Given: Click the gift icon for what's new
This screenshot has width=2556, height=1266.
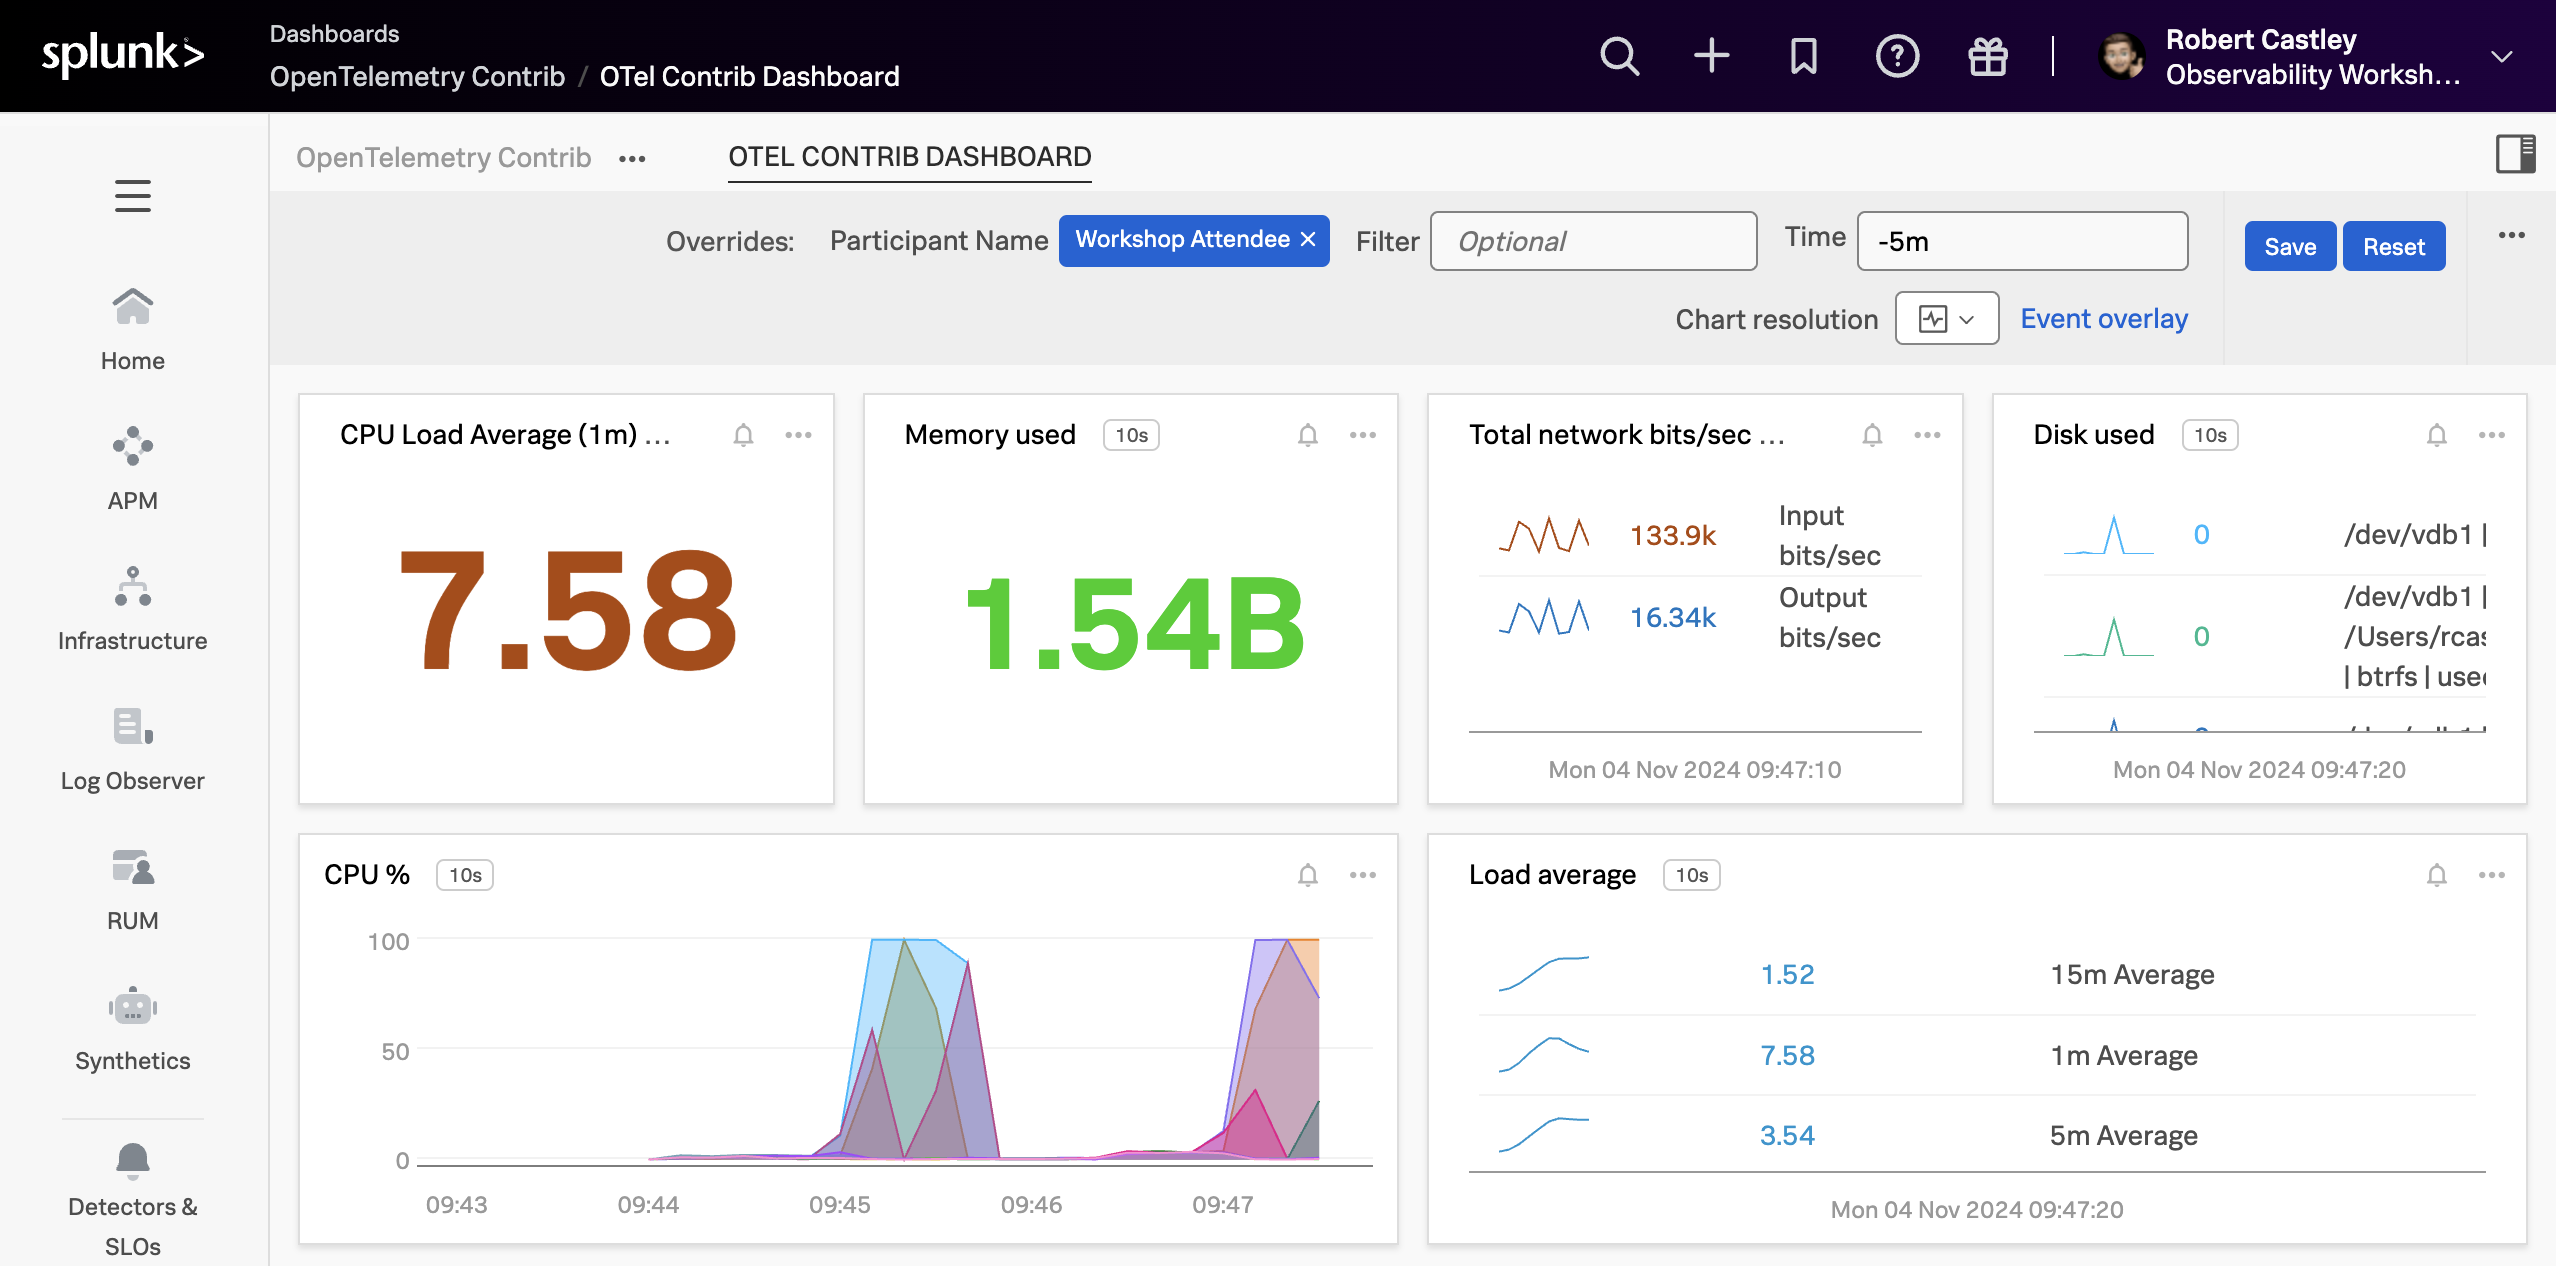Looking at the screenshot, I should [1988, 56].
